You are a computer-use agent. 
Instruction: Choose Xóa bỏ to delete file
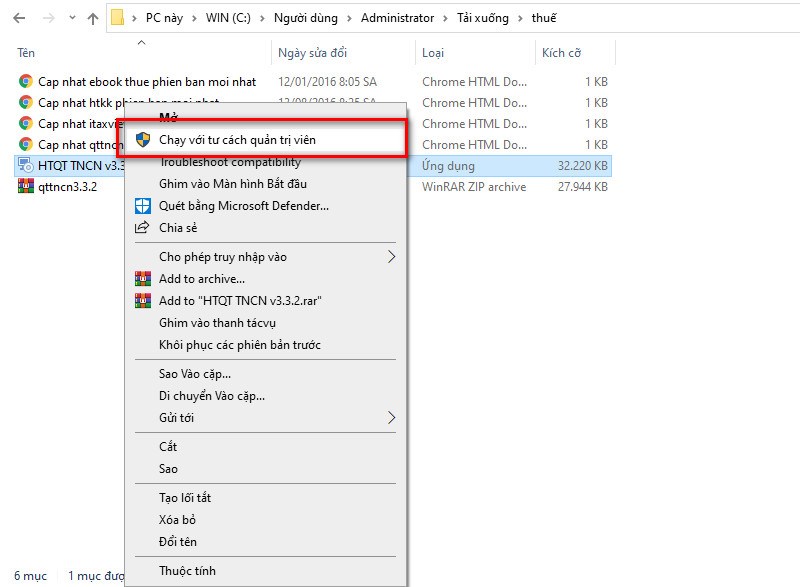coord(177,520)
